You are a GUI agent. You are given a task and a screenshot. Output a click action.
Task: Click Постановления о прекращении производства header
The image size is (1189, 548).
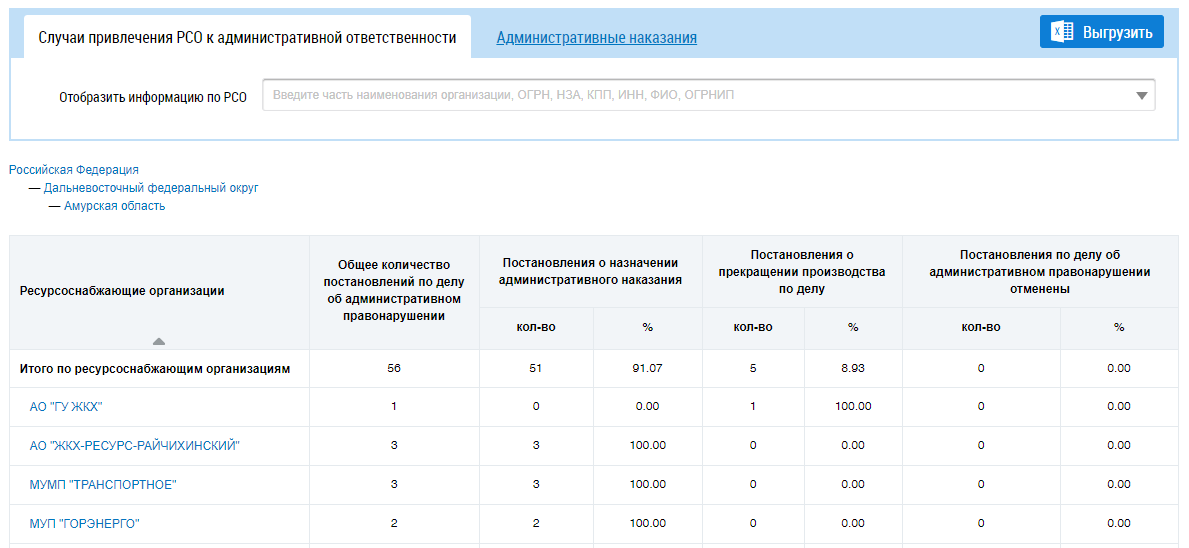802,271
